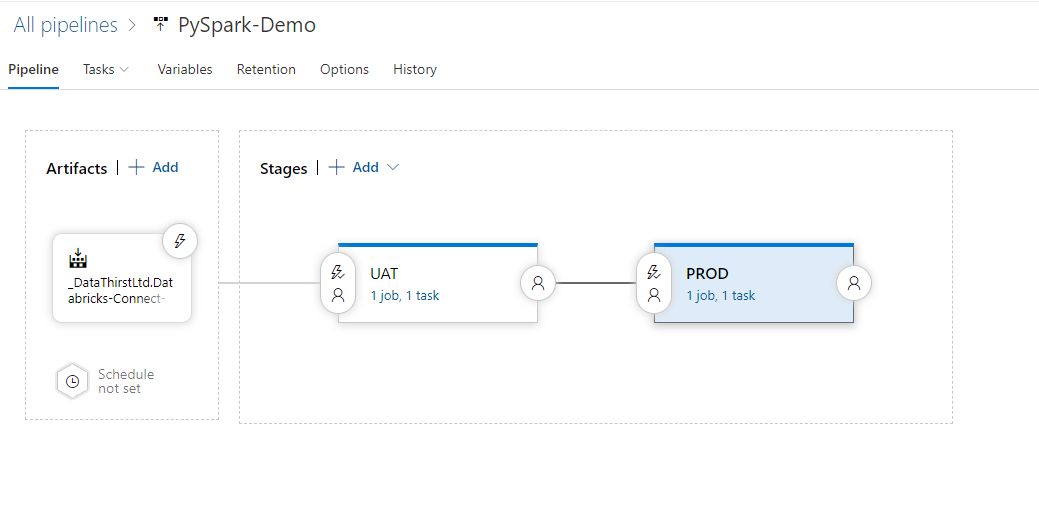Open the scheduled release trigger clock icon

click(x=72, y=382)
